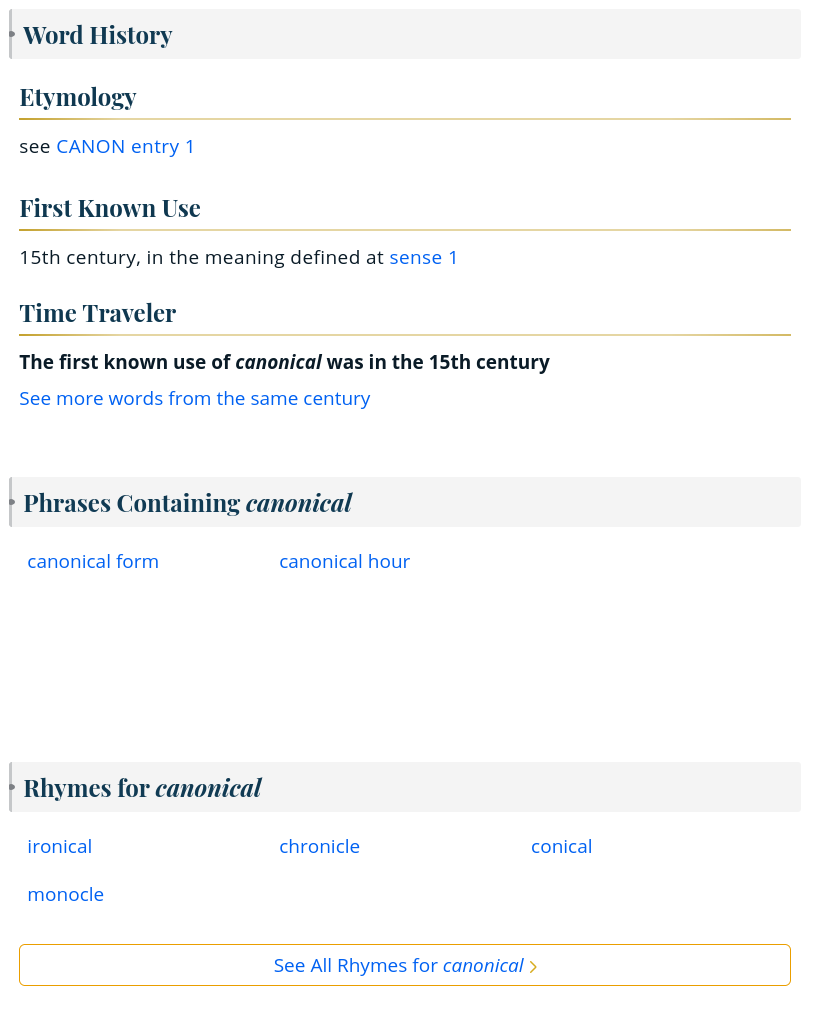Open the rhyme word chronicle
The image size is (834, 1028).
pyautogui.click(x=320, y=847)
